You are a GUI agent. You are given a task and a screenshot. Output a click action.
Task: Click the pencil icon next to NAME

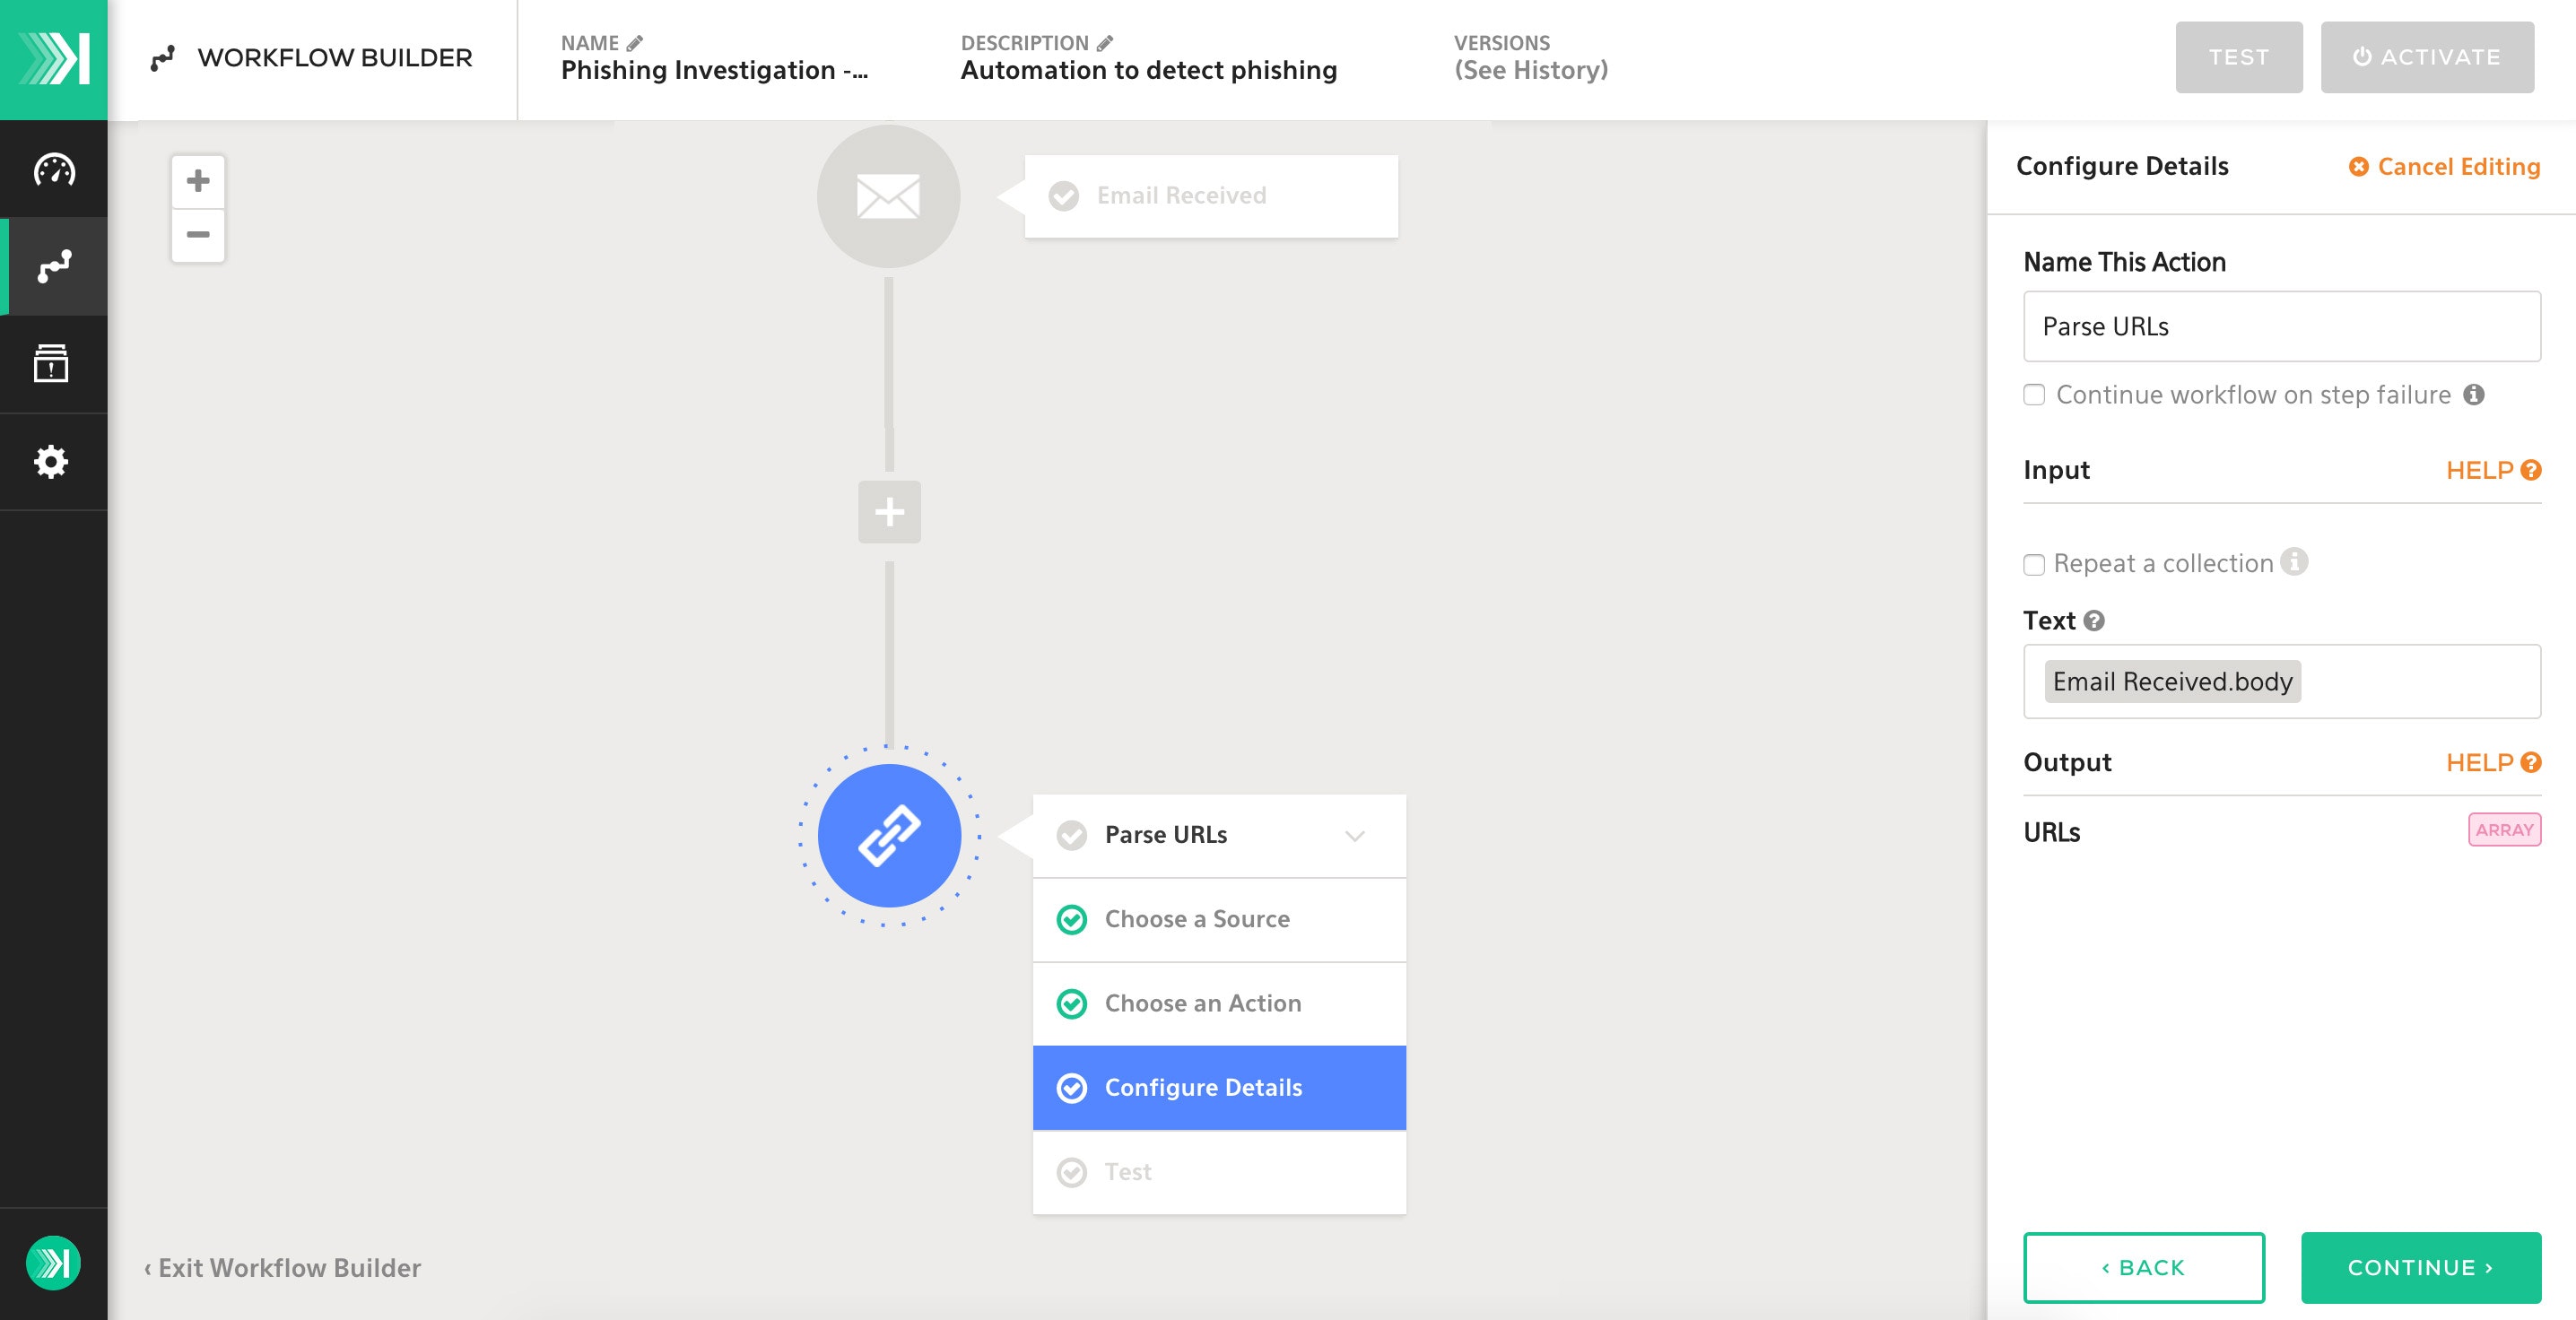click(635, 43)
